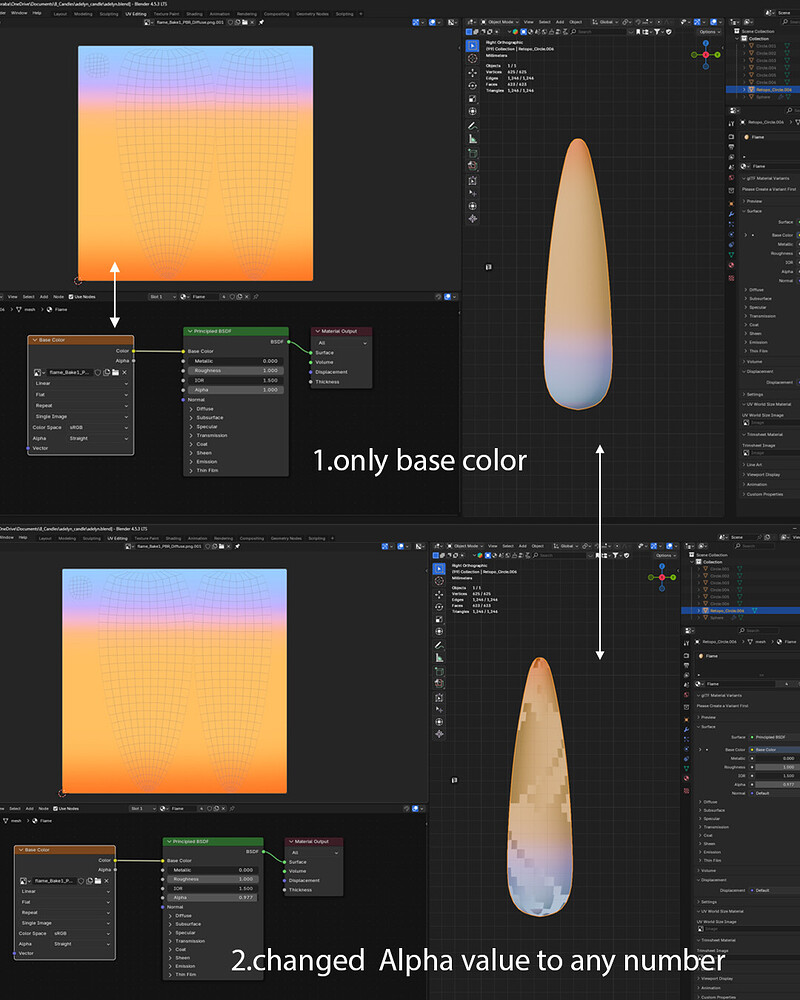Click fake user shield in upper Base Color node
Viewport: 800px width, 1000px height.
coord(98,372)
